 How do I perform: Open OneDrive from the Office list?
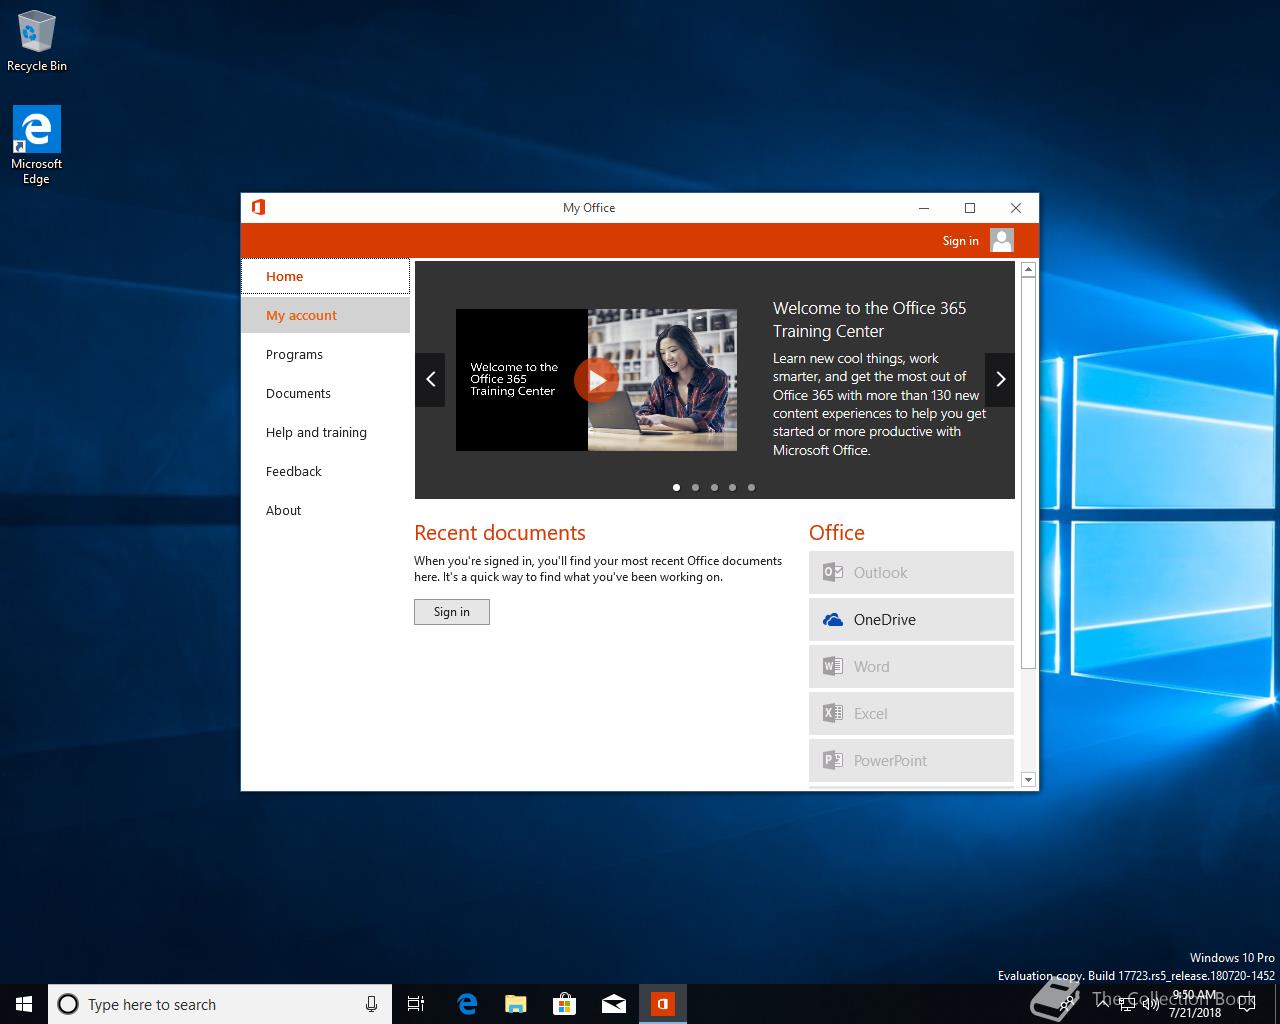[911, 620]
